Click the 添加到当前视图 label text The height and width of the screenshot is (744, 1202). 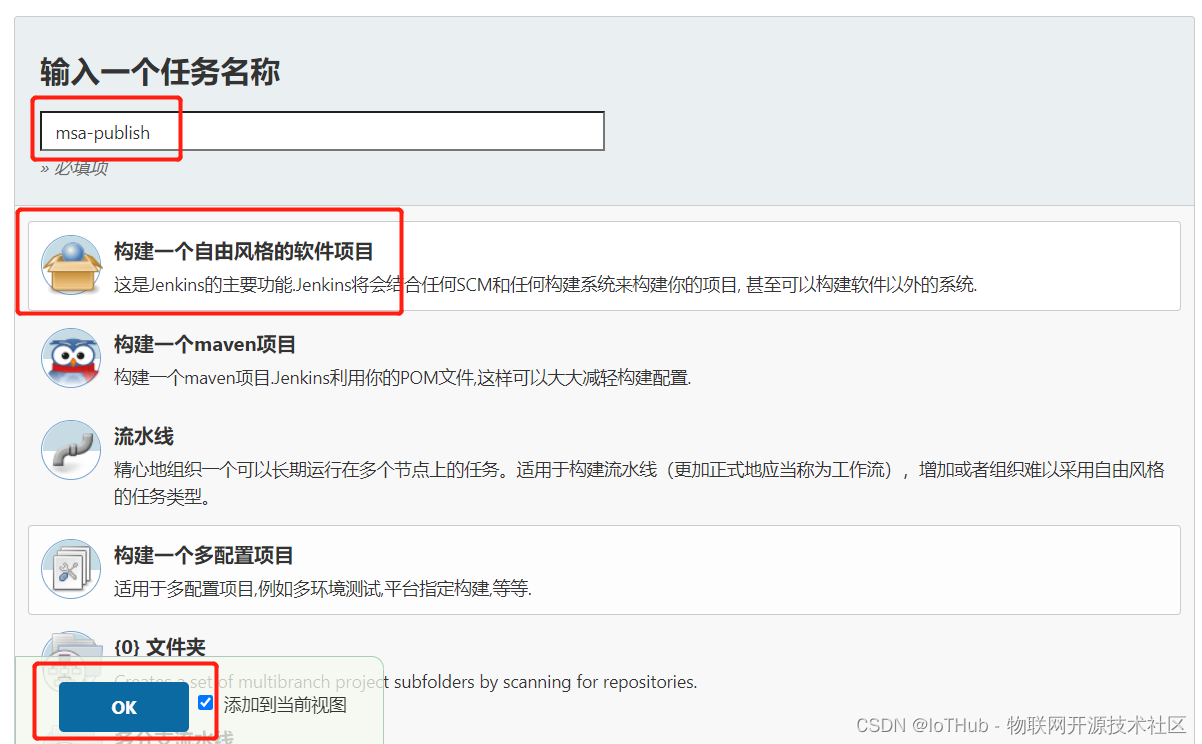tap(285, 704)
